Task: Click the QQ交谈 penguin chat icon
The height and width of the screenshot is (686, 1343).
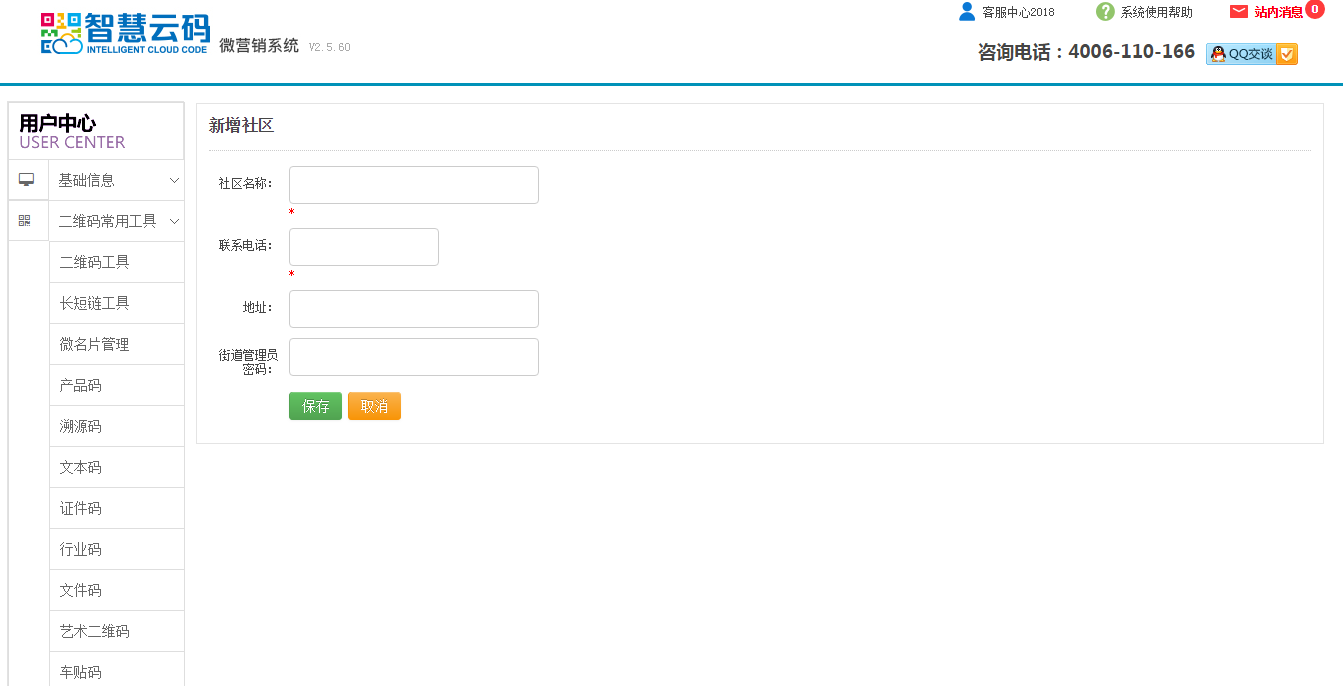Action: tap(1218, 54)
